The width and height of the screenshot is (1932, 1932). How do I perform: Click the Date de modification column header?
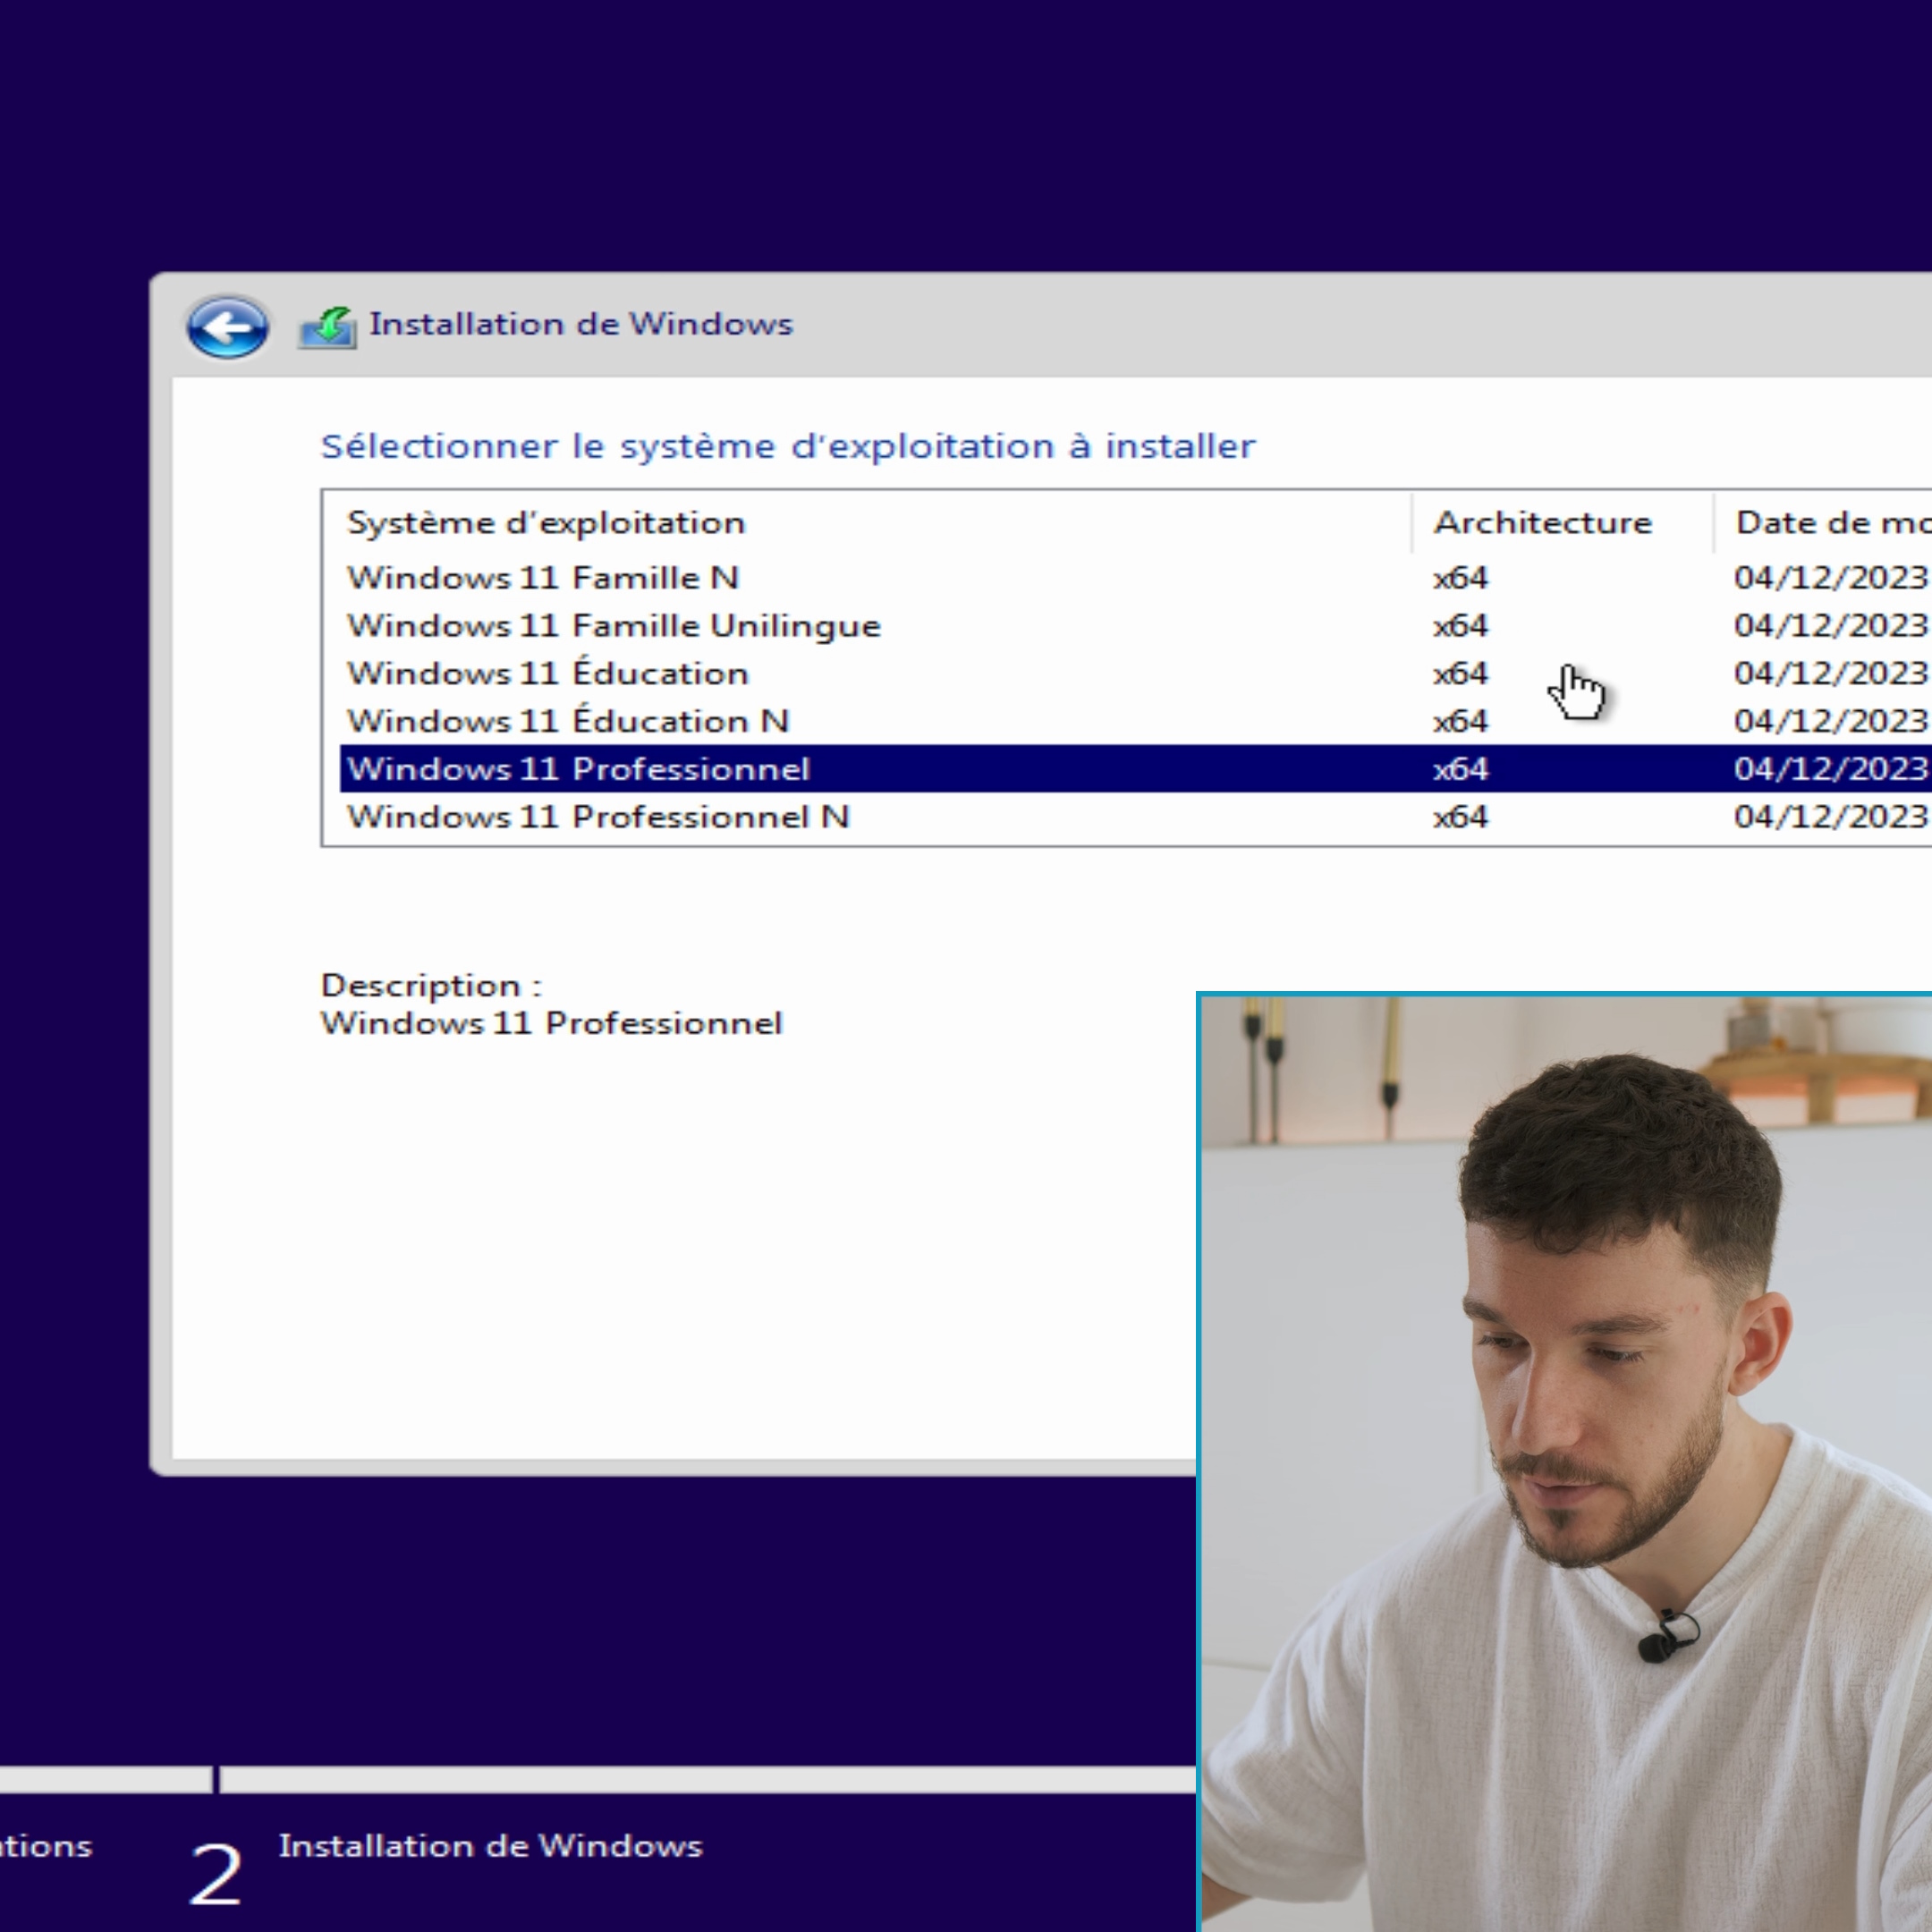[x=1824, y=523]
